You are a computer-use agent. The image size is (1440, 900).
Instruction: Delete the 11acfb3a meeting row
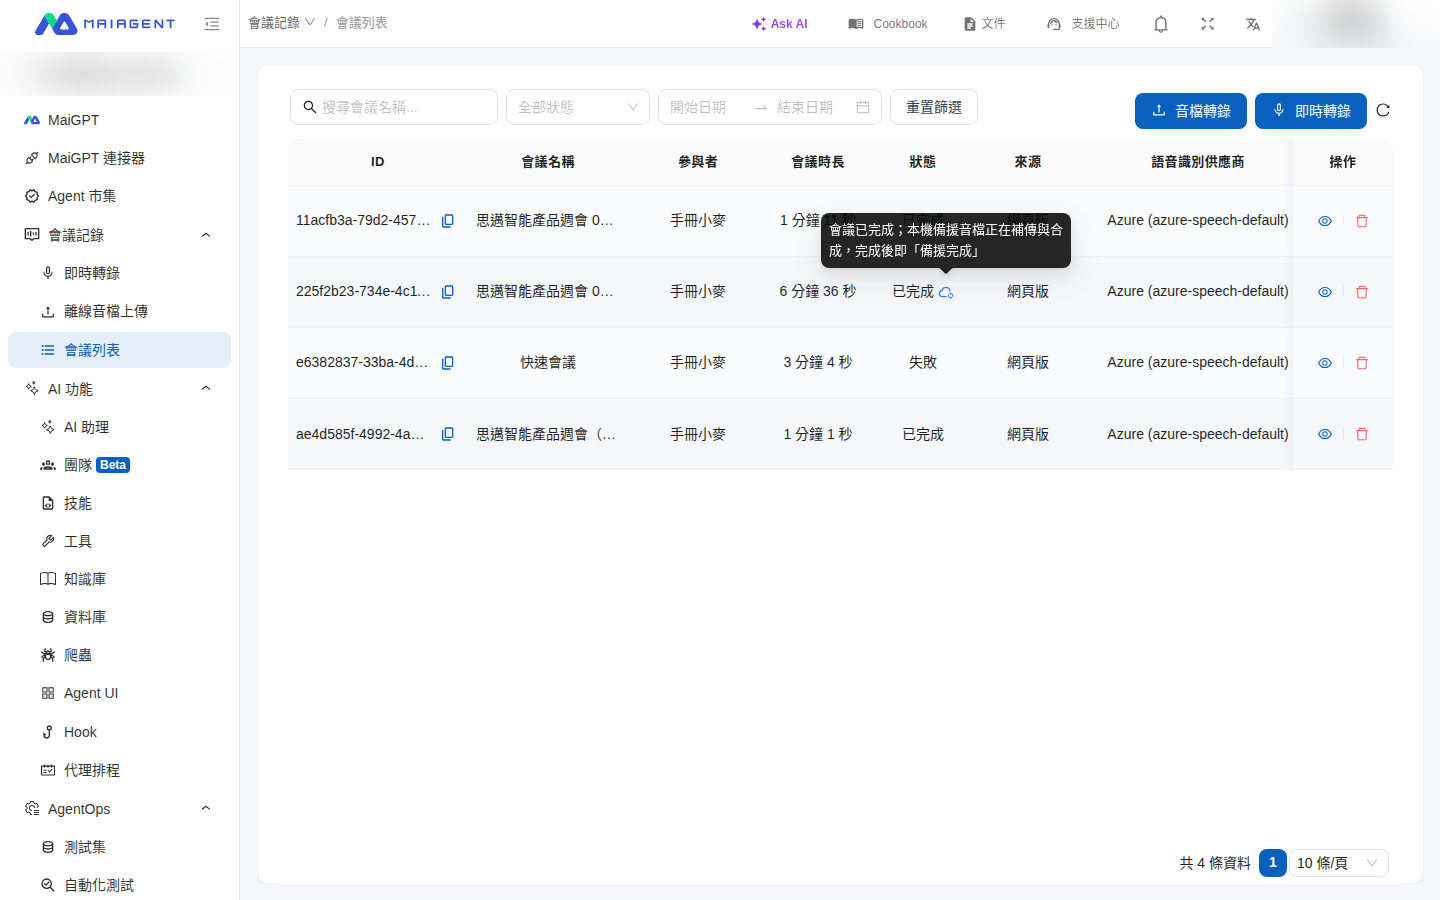[x=1362, y=221]
